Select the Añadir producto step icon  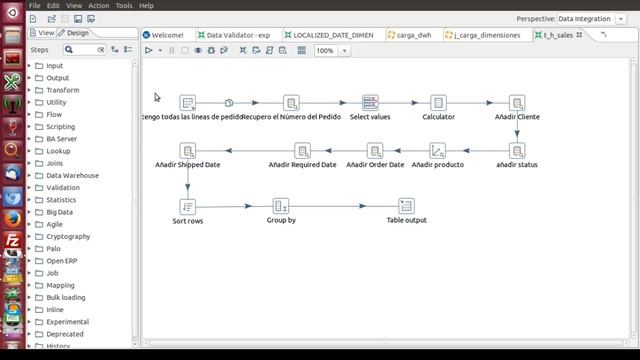(x=438, y=151)
